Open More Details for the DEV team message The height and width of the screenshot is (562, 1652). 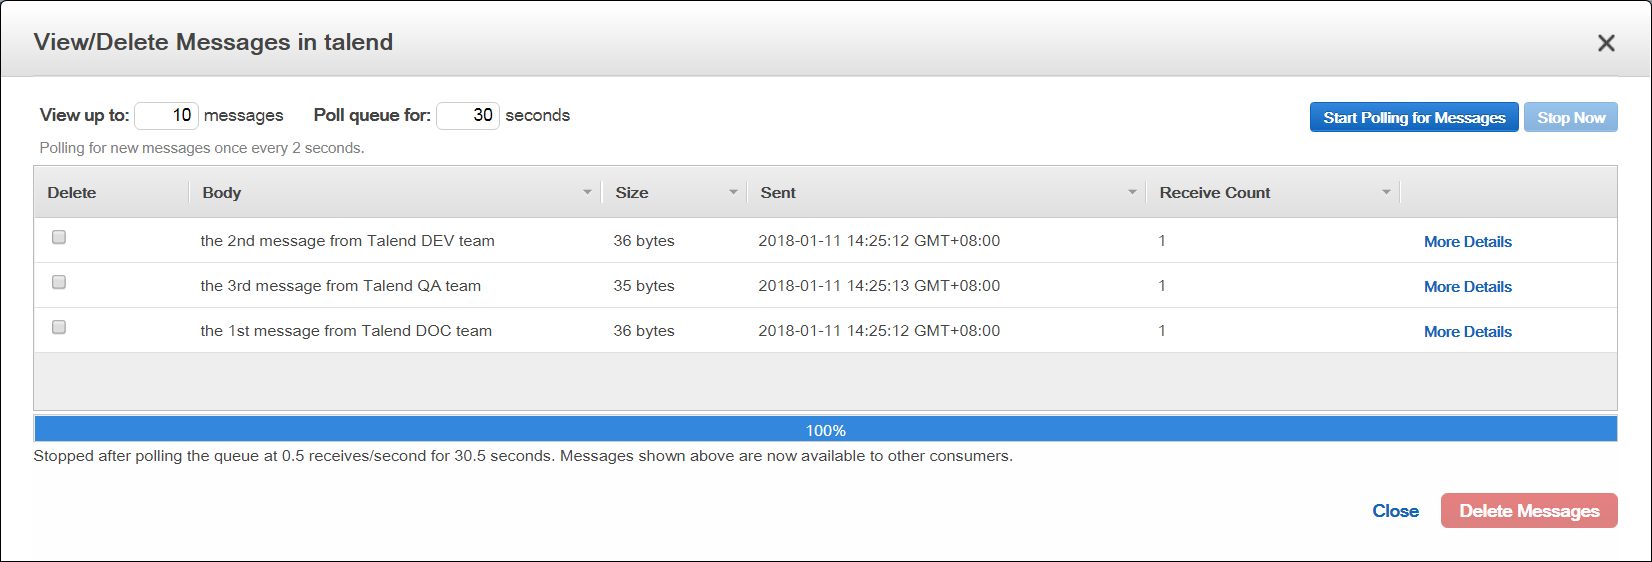coord(1467,242)
